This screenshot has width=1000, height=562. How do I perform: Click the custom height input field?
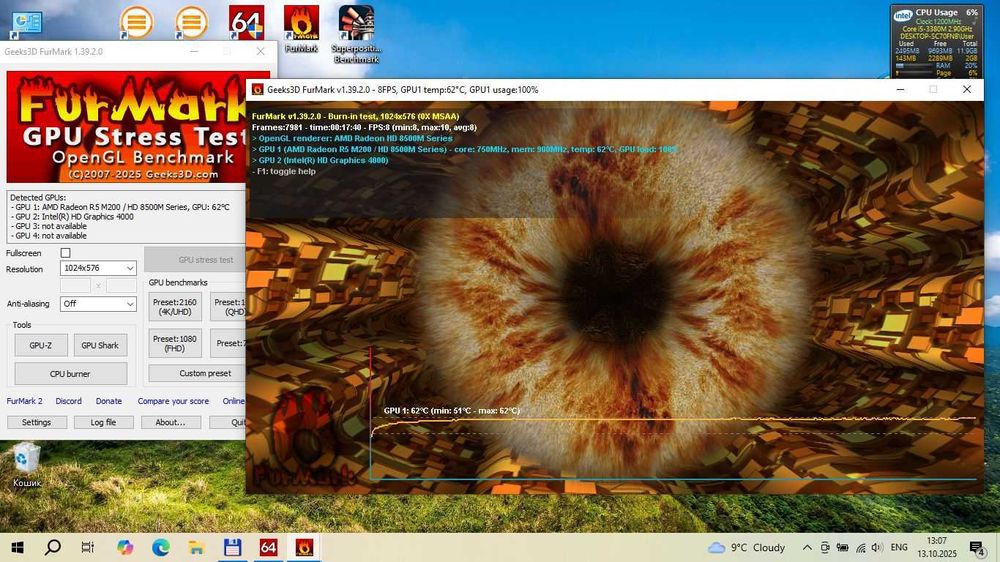tap(121, 286)
